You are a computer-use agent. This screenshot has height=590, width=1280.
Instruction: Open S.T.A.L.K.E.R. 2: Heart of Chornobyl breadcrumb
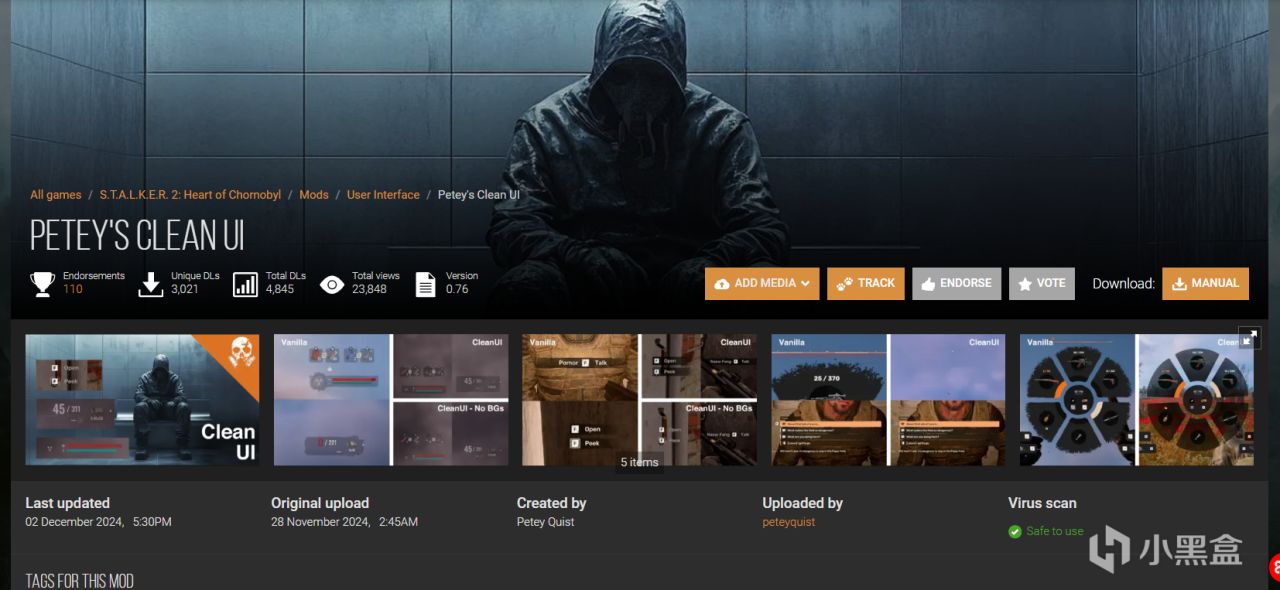point(190,195)
